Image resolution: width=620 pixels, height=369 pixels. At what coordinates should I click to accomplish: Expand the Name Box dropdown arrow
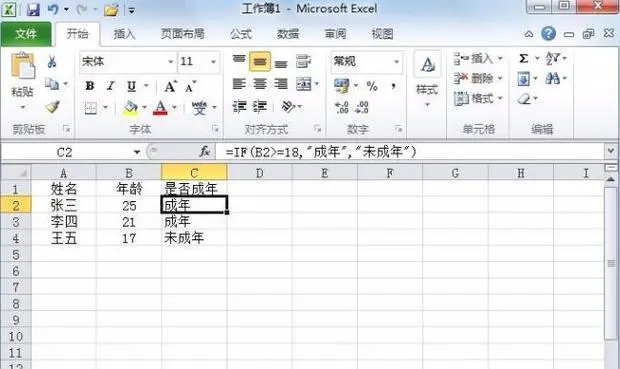[x=137, y=152]
